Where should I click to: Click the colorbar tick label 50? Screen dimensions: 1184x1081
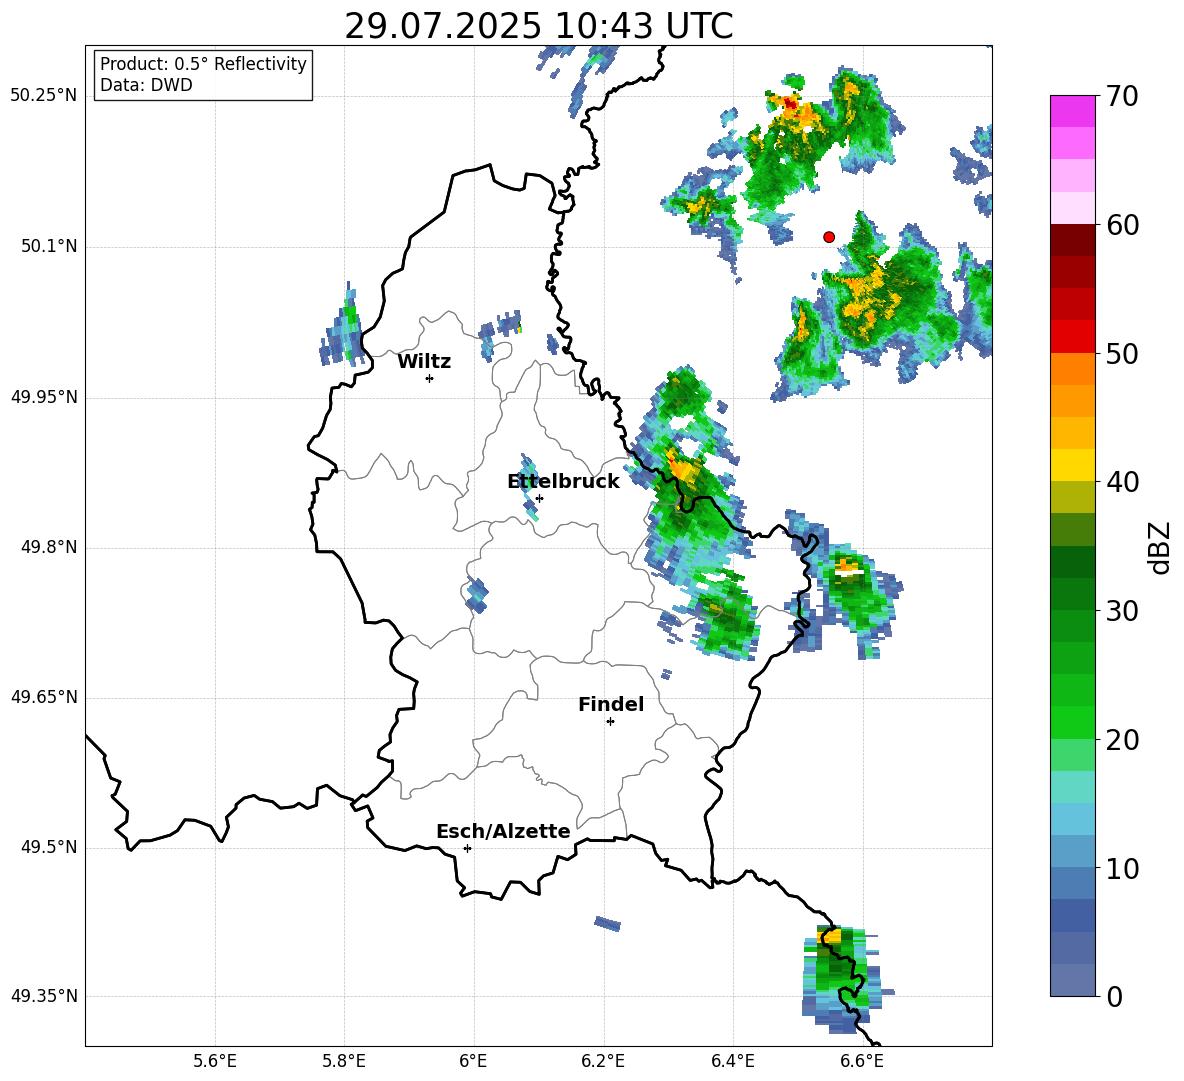point(1122,353)
